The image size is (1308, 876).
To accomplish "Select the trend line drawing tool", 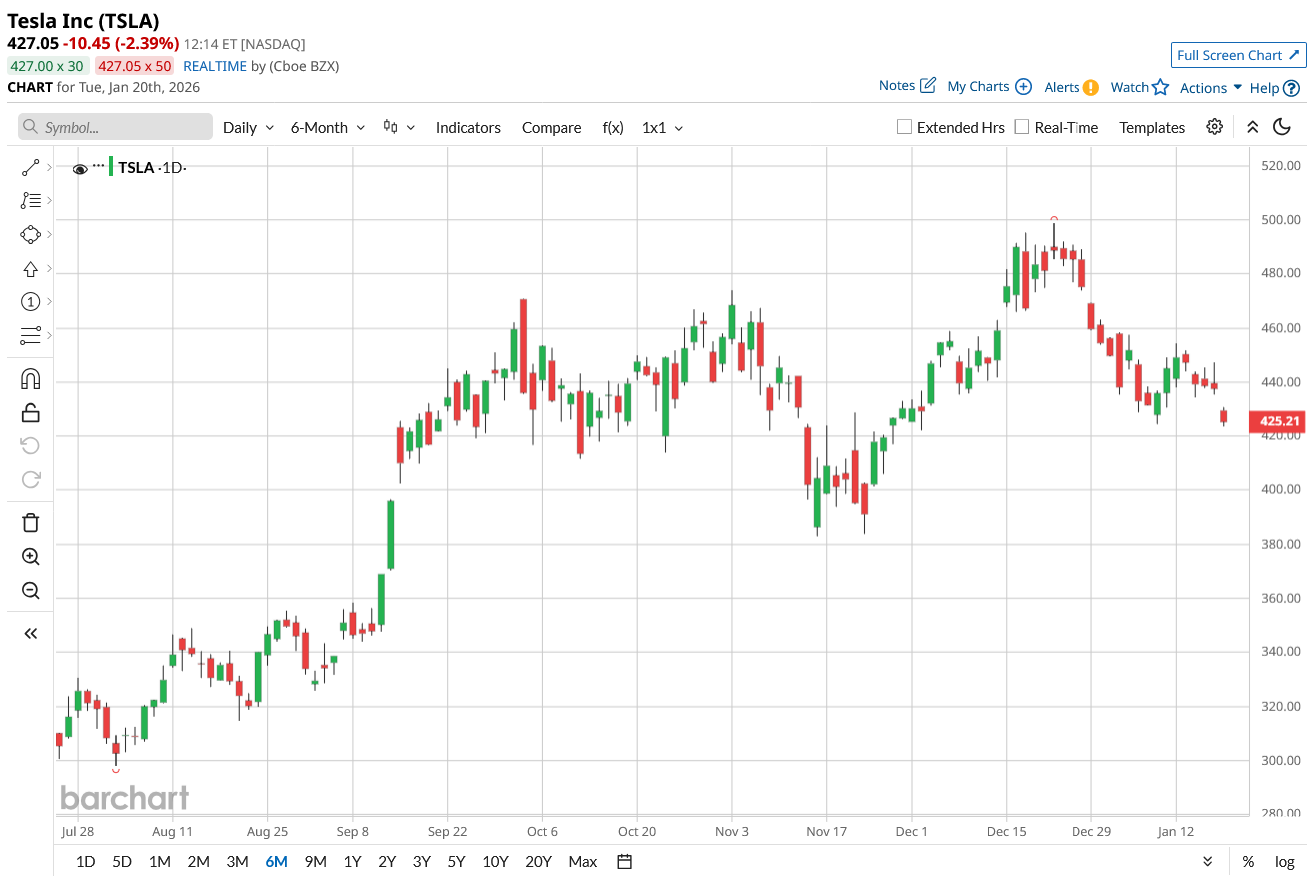I will pyautogui.click(x=30, y=168).
